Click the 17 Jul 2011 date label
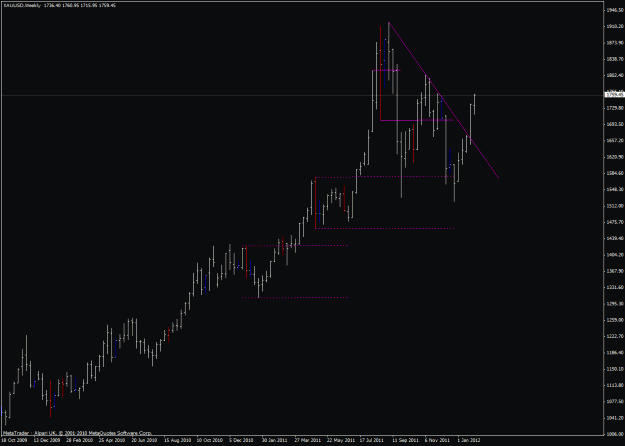Image resolution: width=625 pixels, height=446 pixels. 372,440
